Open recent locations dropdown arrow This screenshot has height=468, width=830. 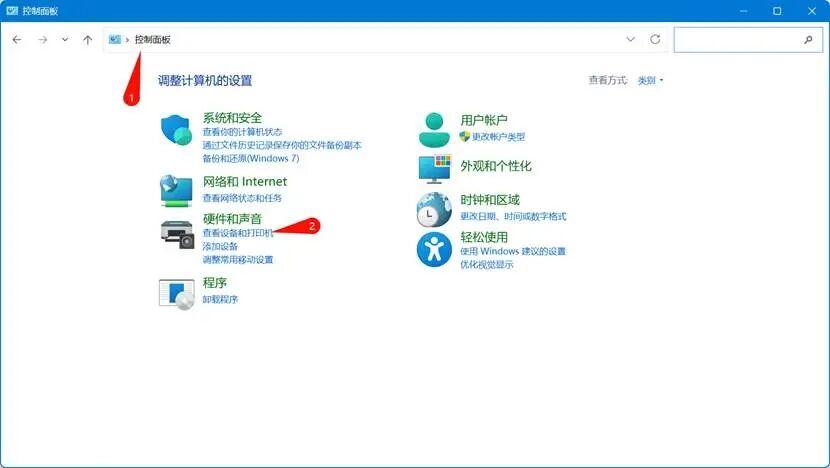pyautogui.click(x=65, y=40)
